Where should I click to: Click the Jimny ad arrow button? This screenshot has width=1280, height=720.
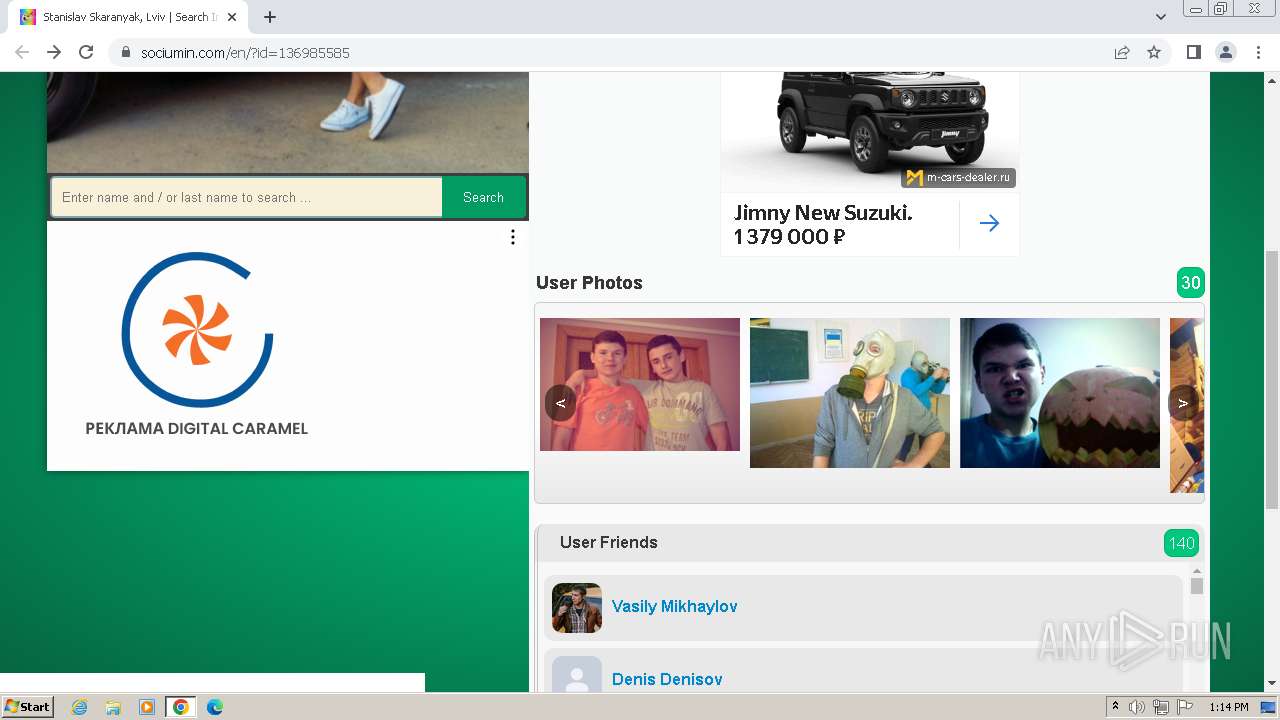pyautogui.click(x=989, y=223)
